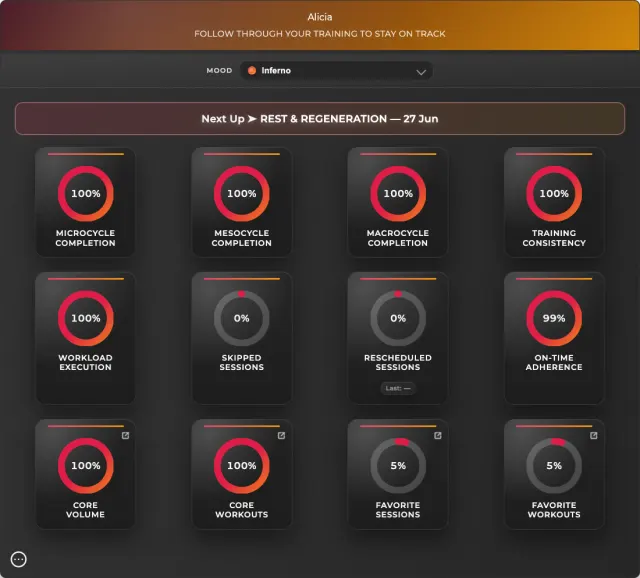Select the Skipped Sessions 0% card

tap(242, 338)
